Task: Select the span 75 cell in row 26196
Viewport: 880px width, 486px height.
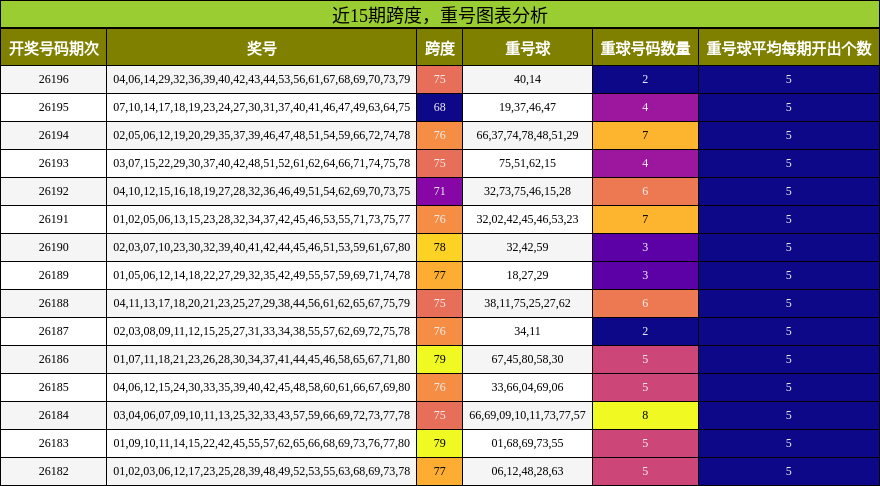Action: pos(439,79)
